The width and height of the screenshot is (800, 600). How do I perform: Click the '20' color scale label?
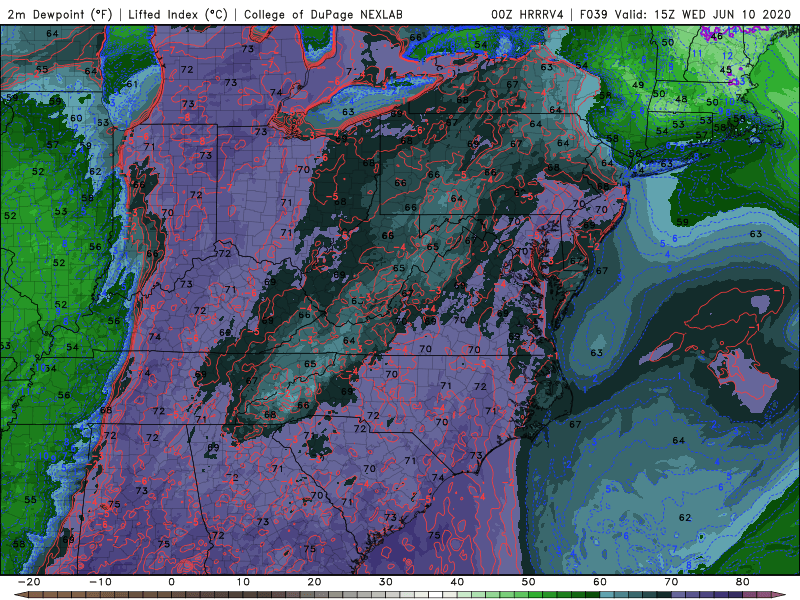coord(314,582)
